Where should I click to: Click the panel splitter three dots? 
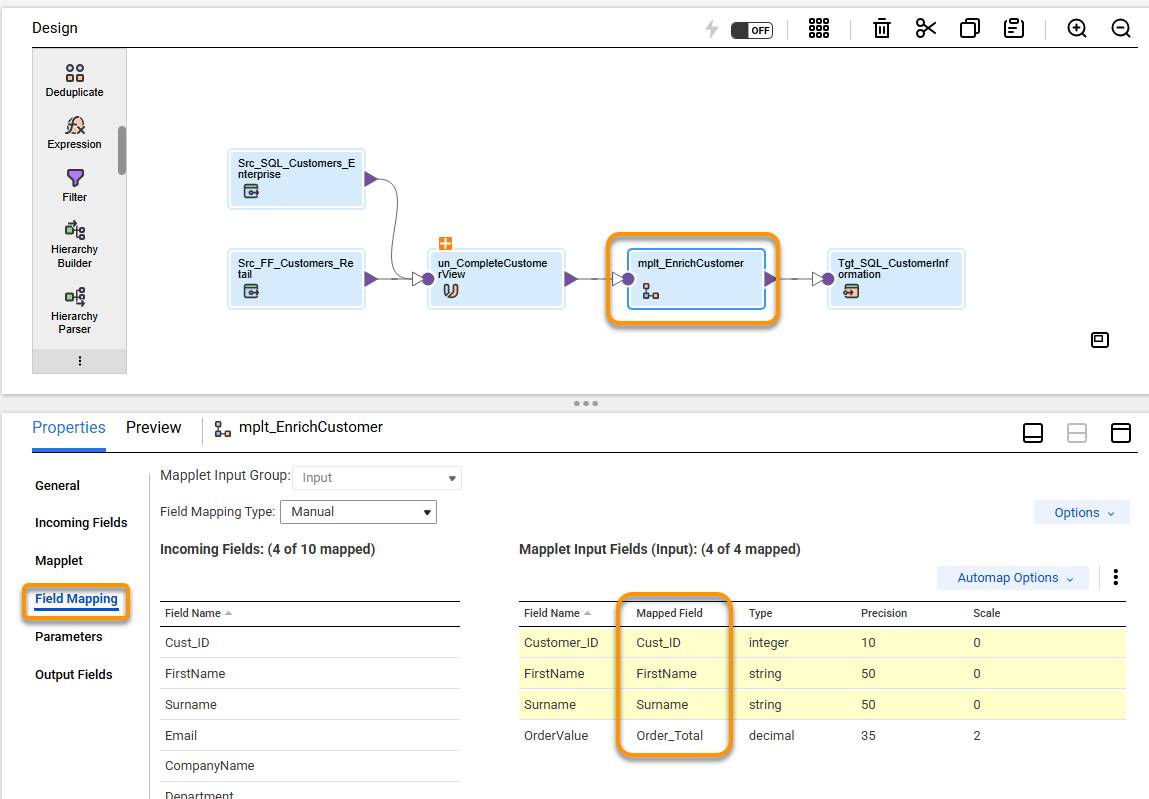585,403
